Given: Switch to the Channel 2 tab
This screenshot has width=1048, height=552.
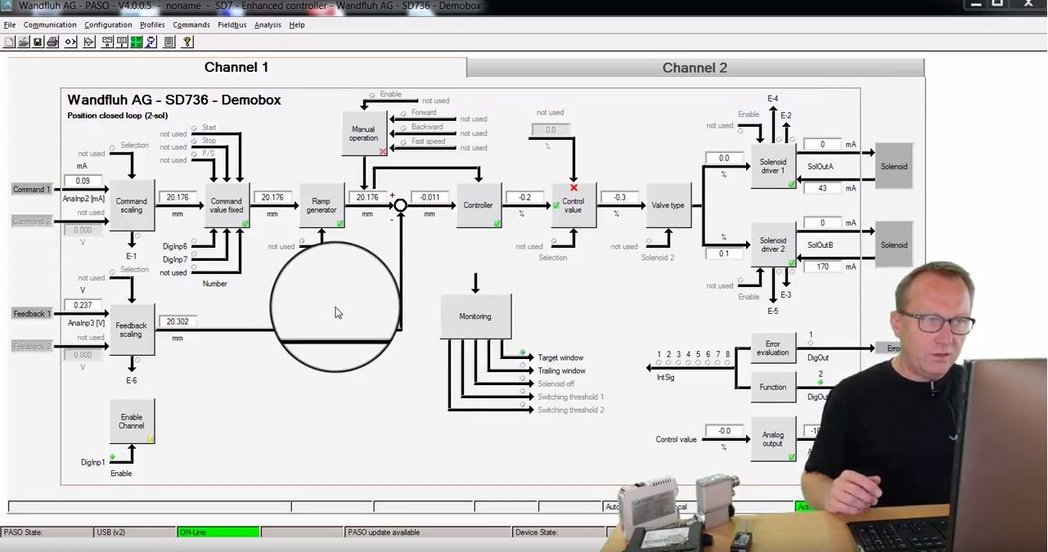Looking at the screenshot, I should click(695, 67).
